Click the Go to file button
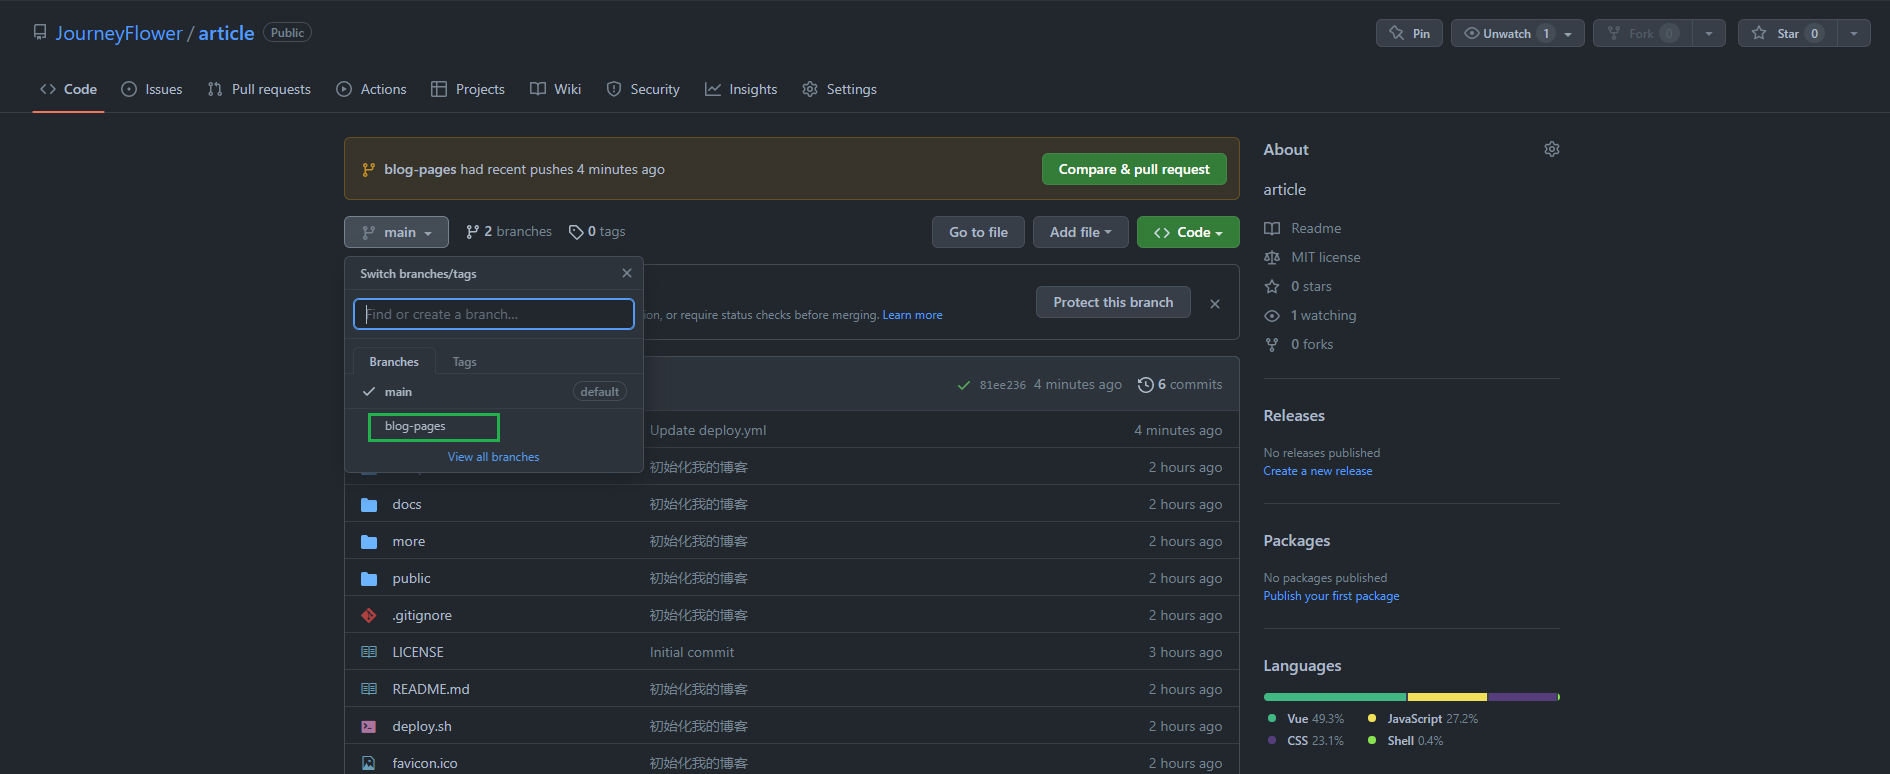The width and height of the screenshot is (1890, 774). (978, 232)
